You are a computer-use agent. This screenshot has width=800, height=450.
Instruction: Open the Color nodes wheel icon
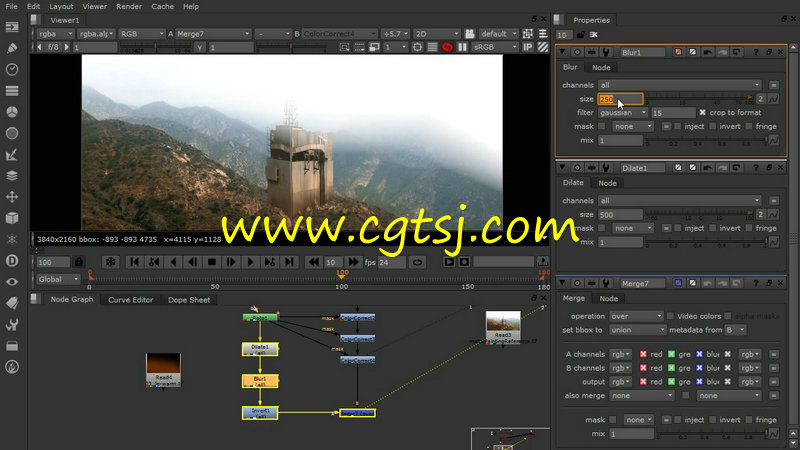point(12,112)
